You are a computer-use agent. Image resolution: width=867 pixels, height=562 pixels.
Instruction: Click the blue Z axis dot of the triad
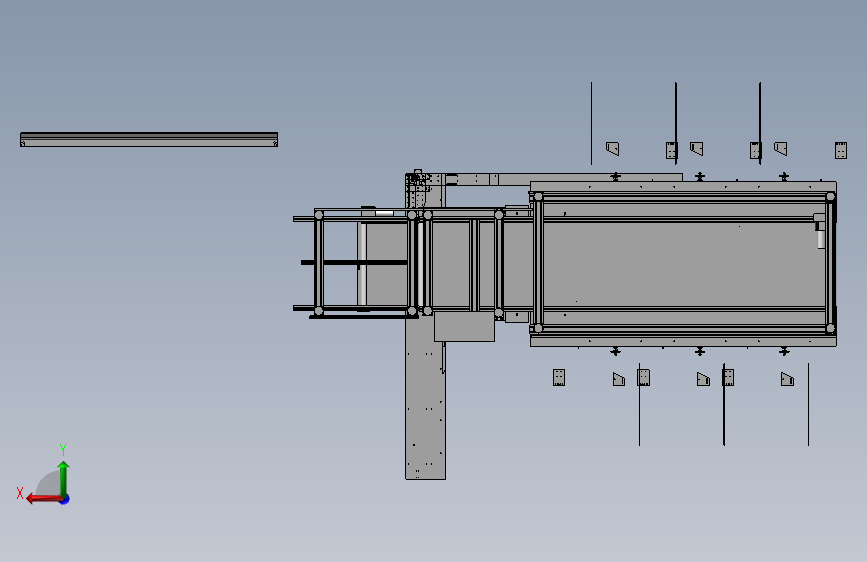(65, 499)
